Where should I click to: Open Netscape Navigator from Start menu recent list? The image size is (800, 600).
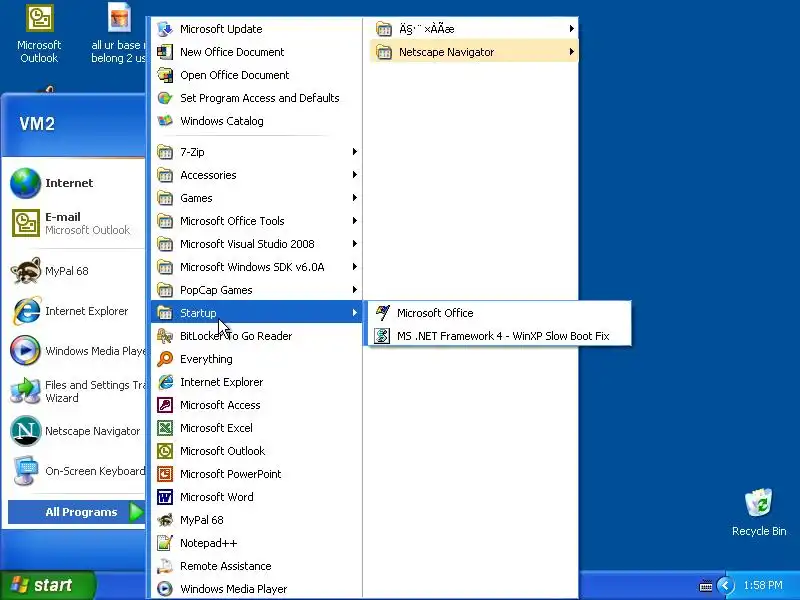point(76,431)
